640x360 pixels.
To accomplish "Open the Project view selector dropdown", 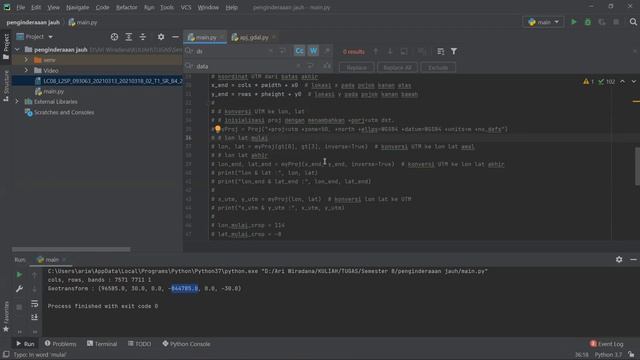I will click(x=35, y=37).
